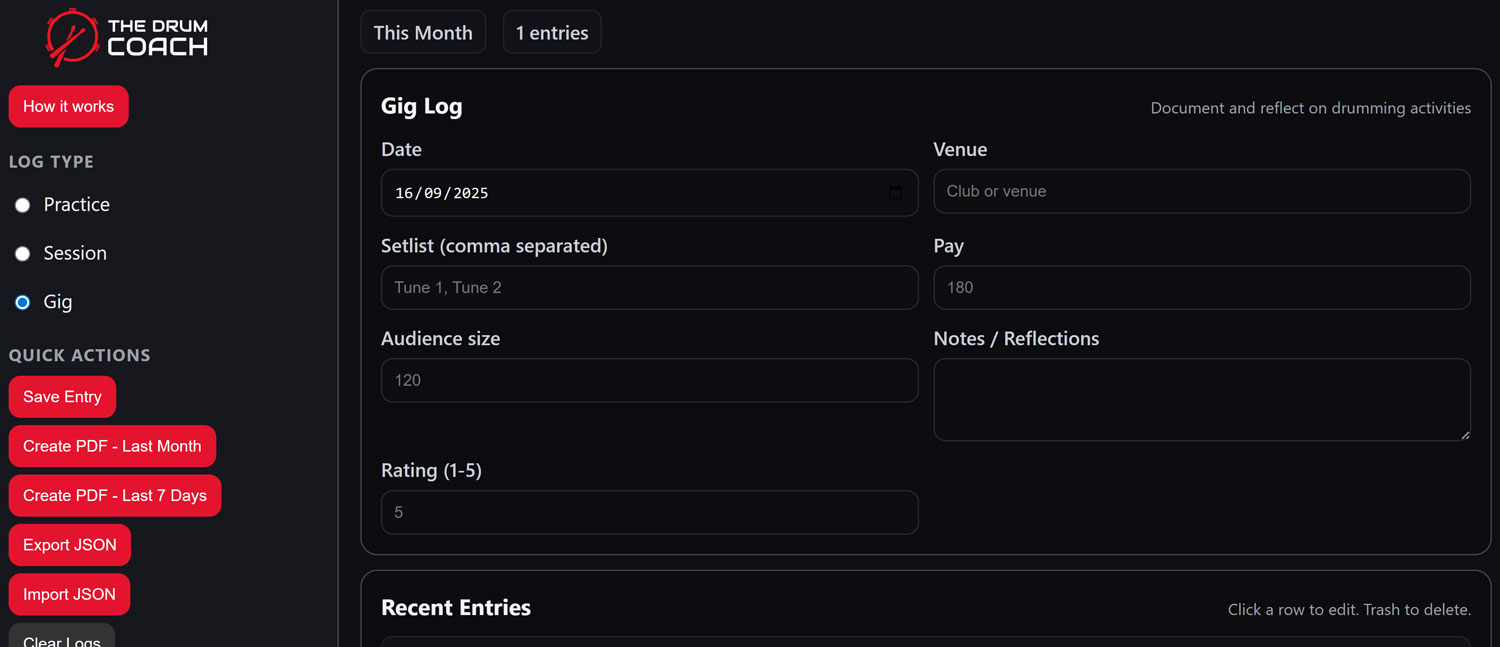This screenshot has width=1500, height=647.
Task: Click the Clear Logs button
Action: pyautogui.click(x=62, y=638)
